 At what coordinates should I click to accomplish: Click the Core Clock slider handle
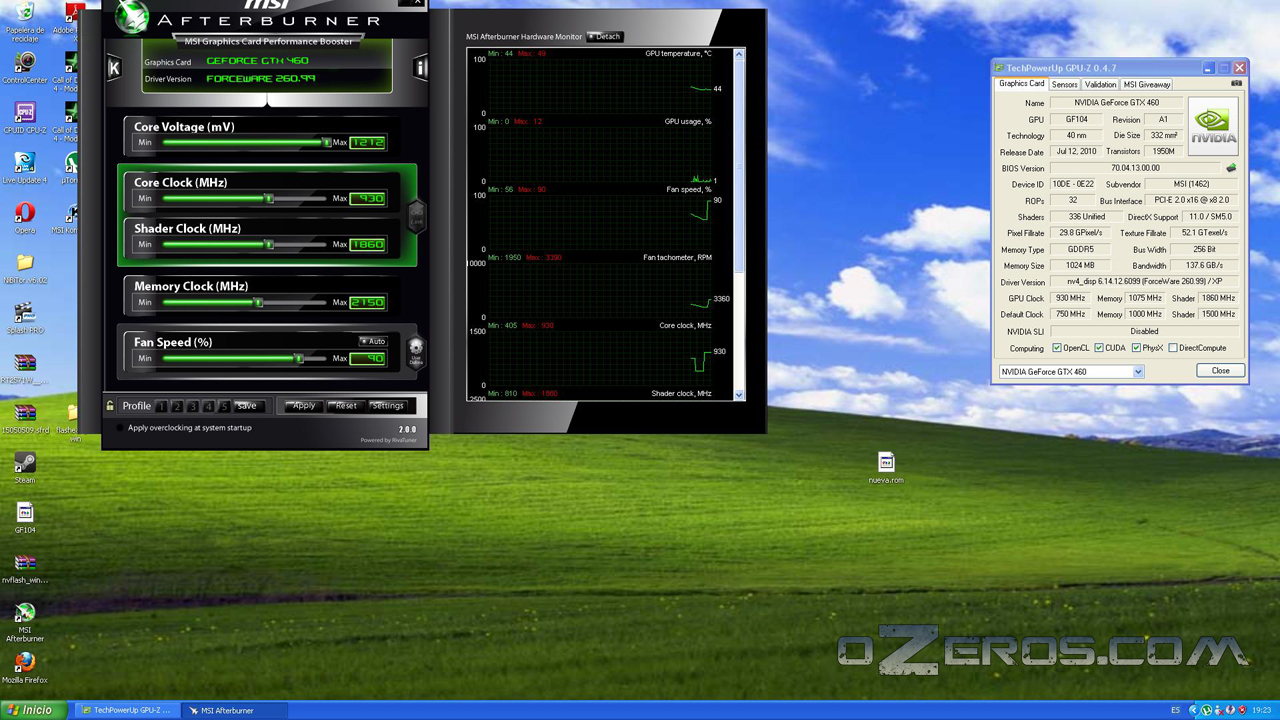268,198
